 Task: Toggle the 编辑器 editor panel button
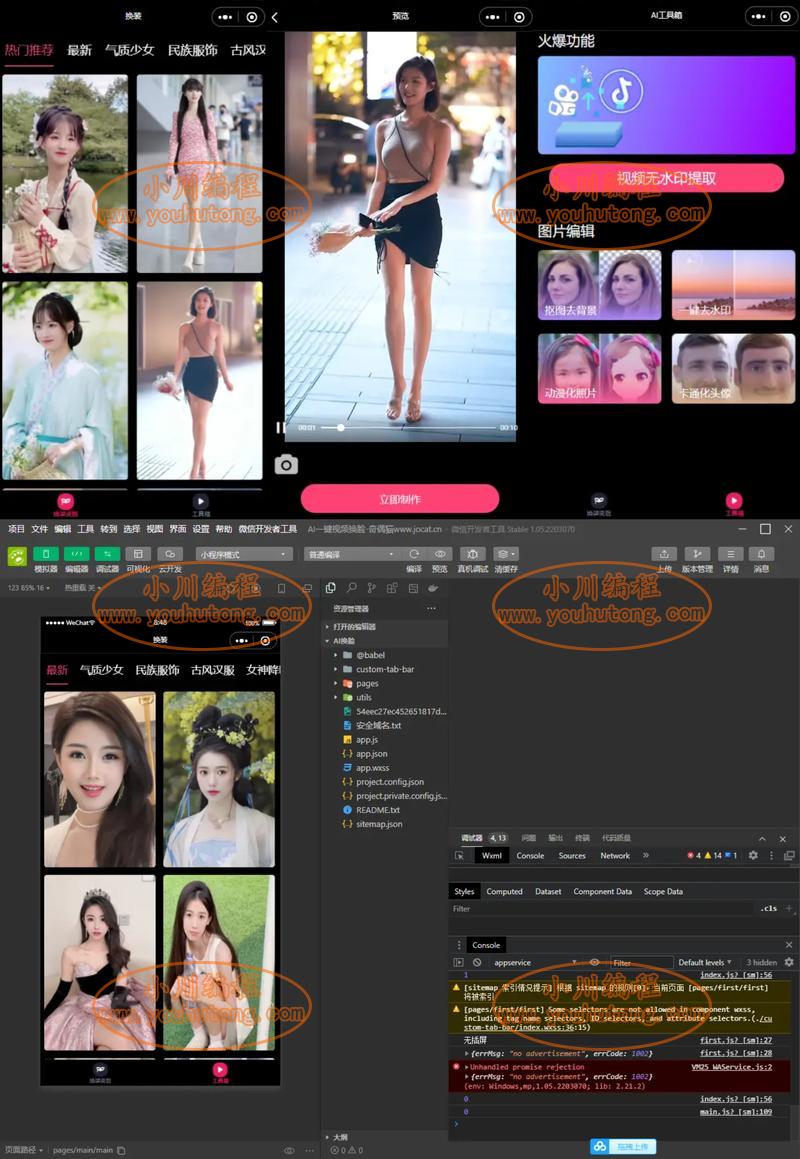point(77,554)
